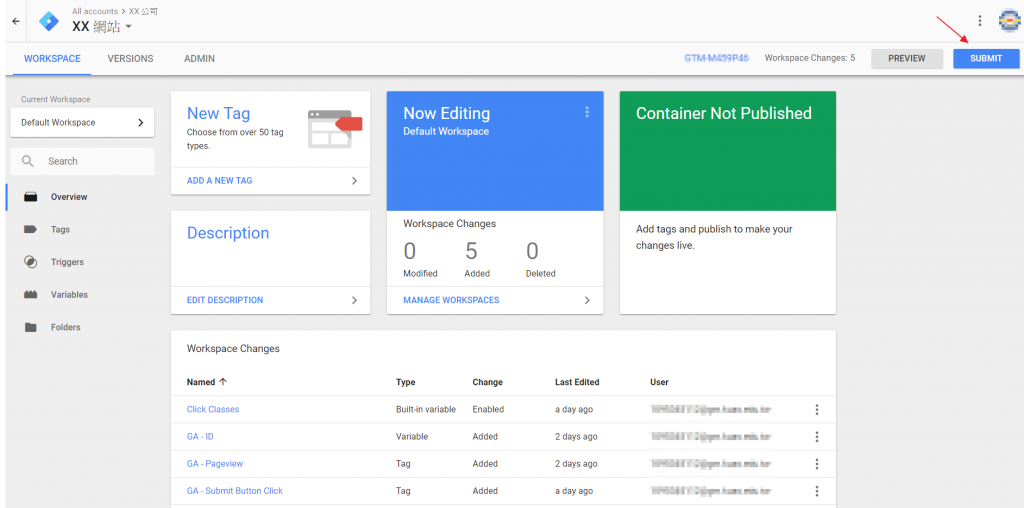Switch to the Versions tab
Image resolution: width=1024 pixels, height=508 pixels.
click(131, 59)
